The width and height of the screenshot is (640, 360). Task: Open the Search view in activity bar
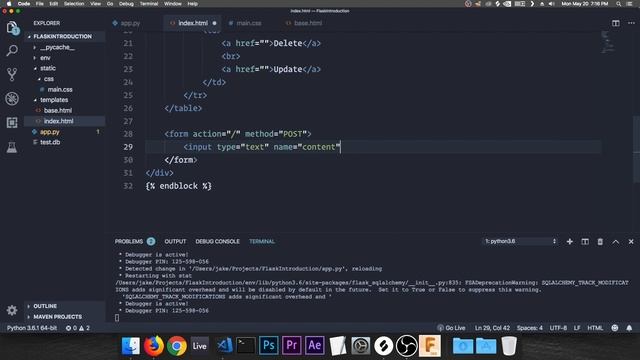coord(12,51)
